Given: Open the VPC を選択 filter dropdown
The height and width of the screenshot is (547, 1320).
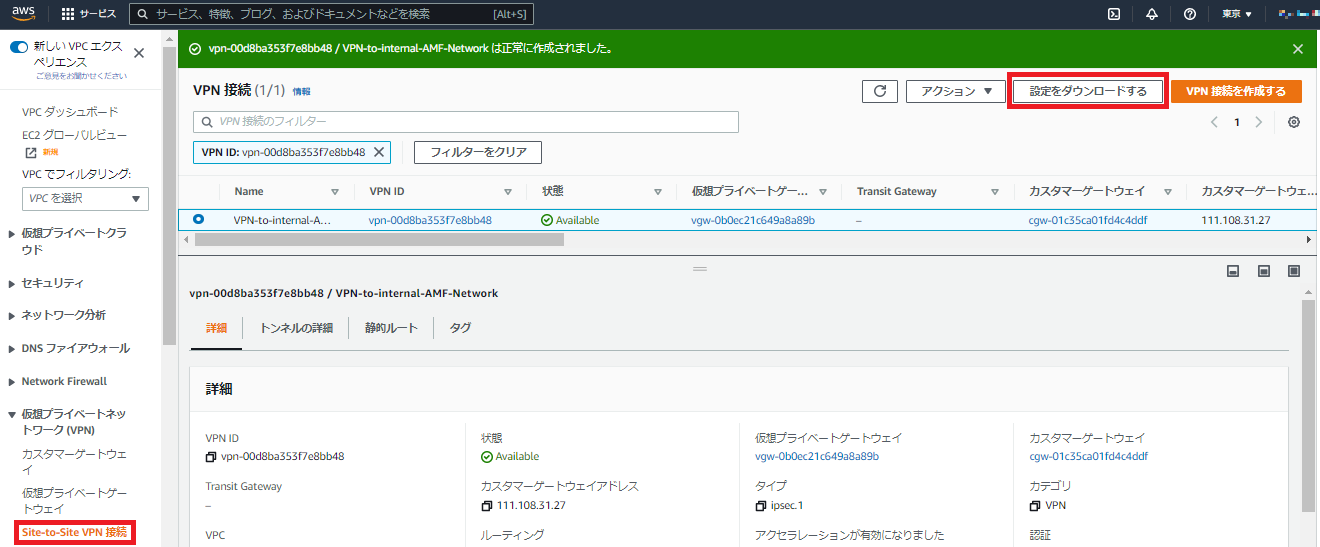Looking at the screenshot, I should 85,198.
